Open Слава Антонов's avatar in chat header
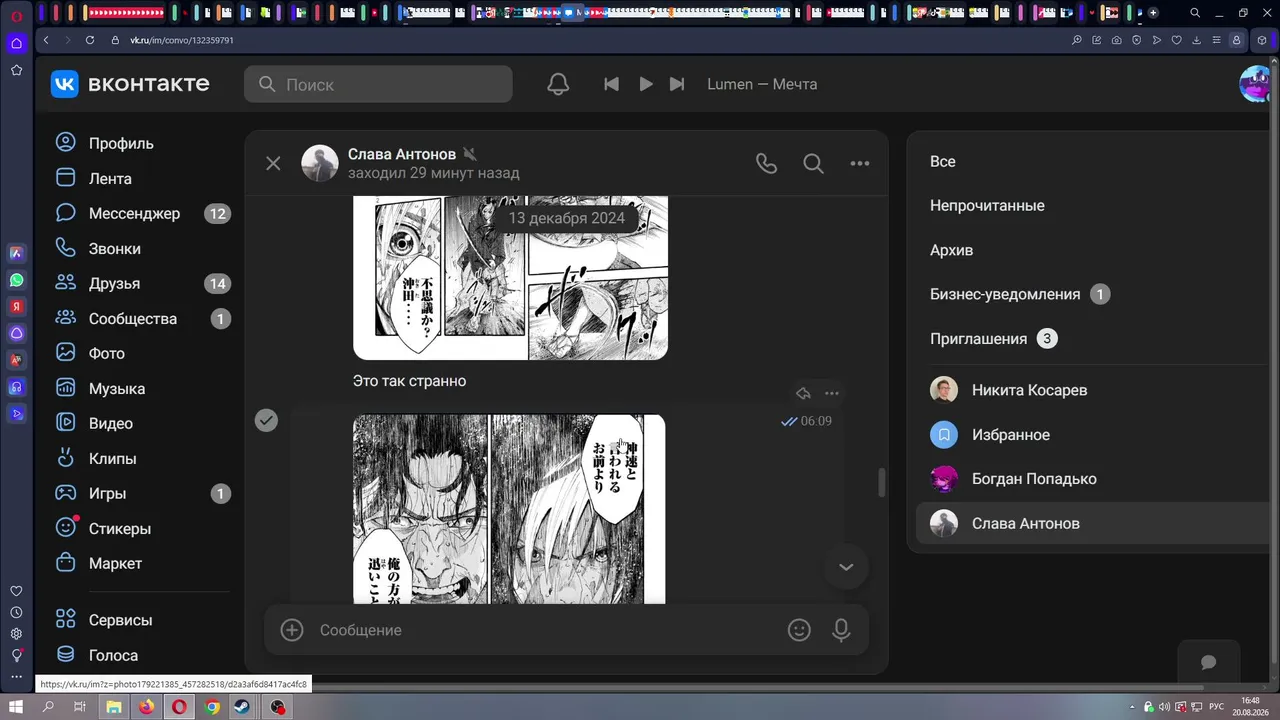Screen dimensions: 1280x720 tap(320, 163)
